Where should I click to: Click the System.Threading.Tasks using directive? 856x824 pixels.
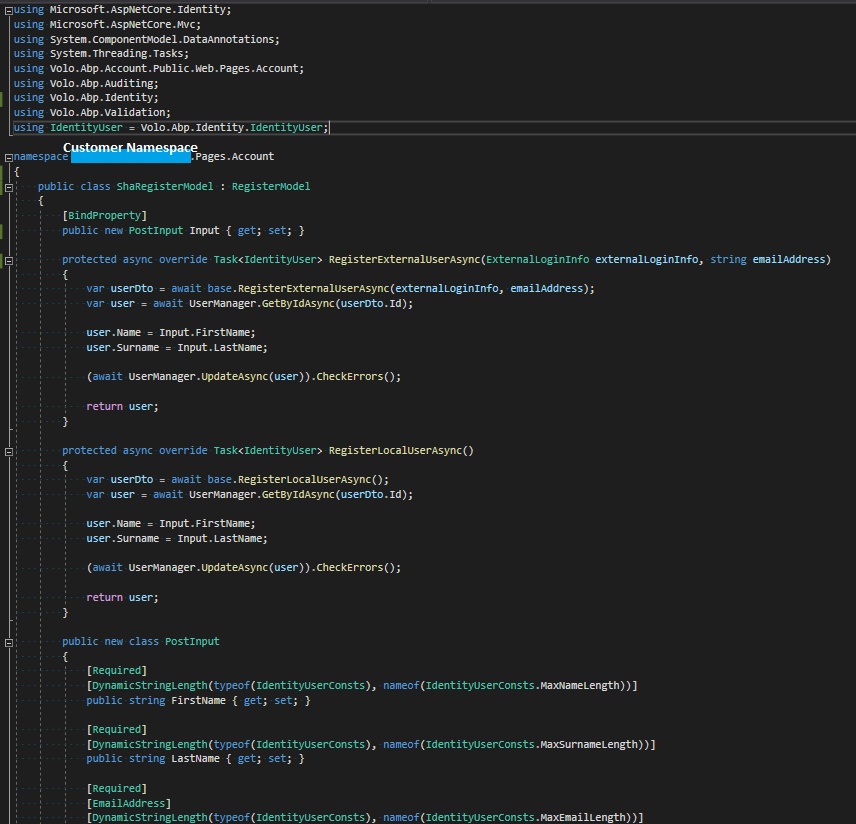click(120, 54)
